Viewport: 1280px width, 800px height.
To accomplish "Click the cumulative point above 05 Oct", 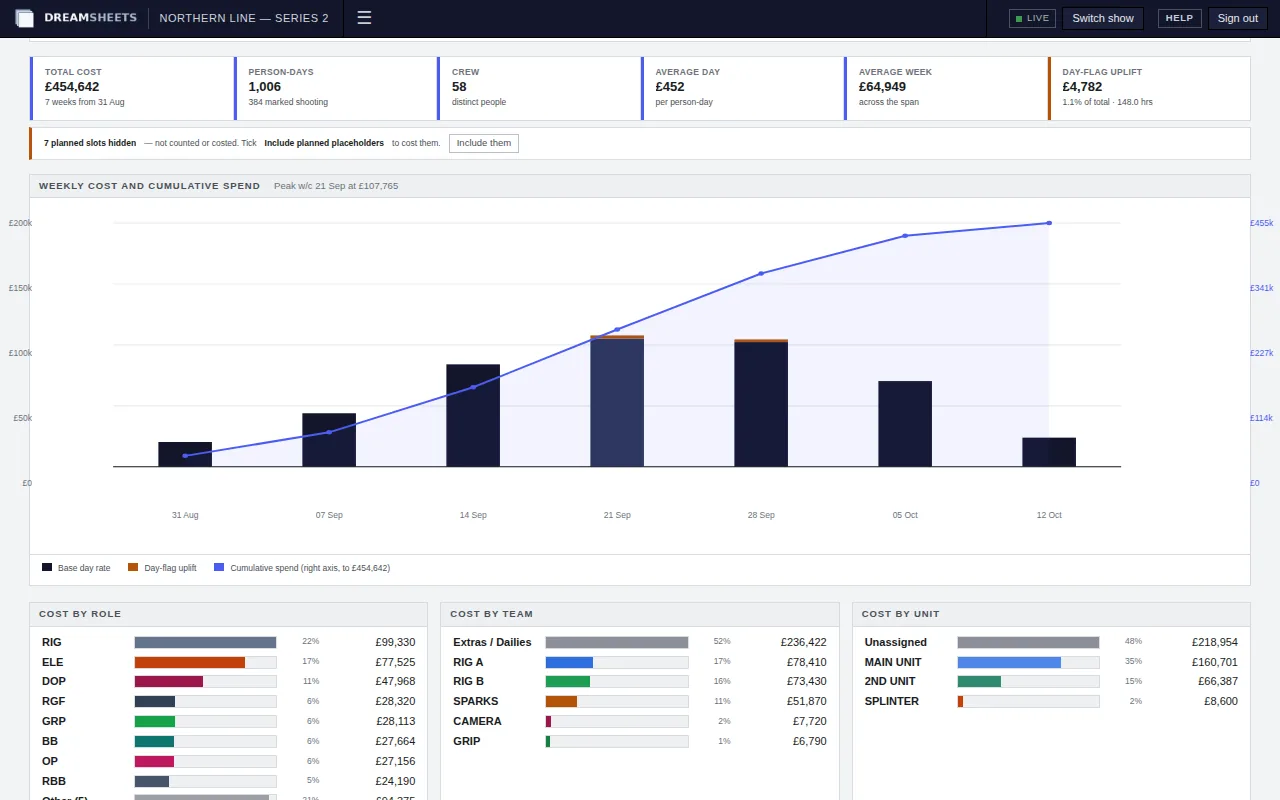I will click(x=905, y=236).
